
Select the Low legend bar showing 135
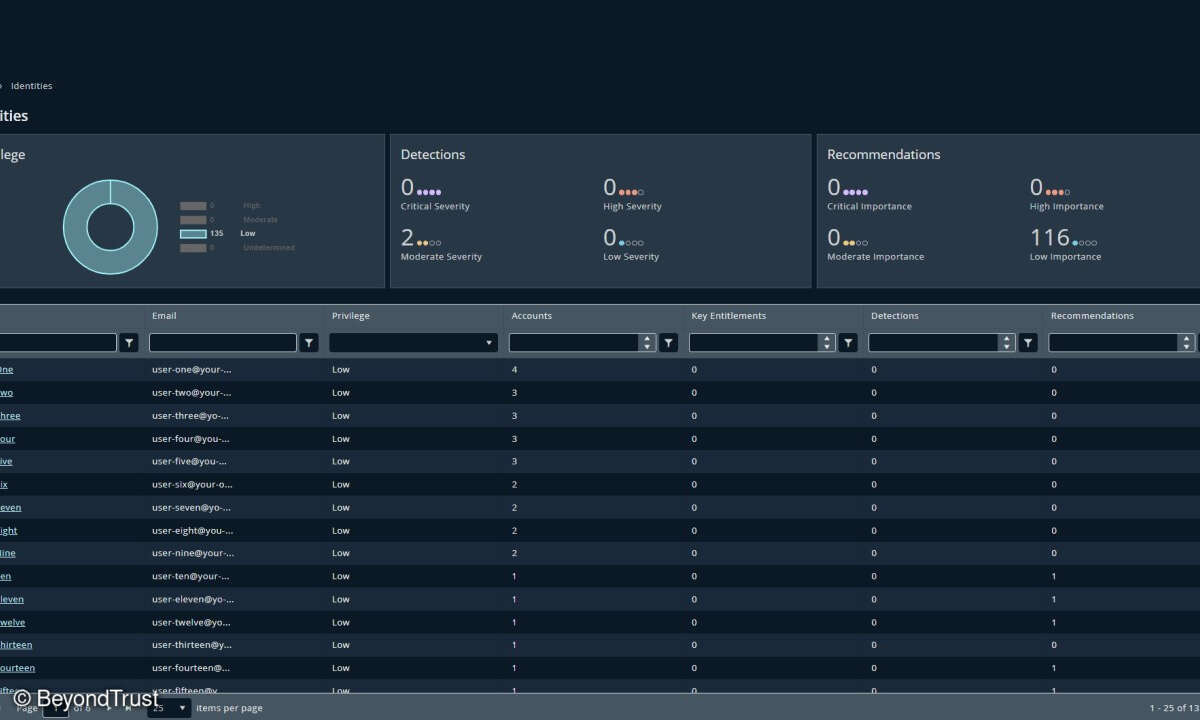pyautogui.click(x=193, y=233)
